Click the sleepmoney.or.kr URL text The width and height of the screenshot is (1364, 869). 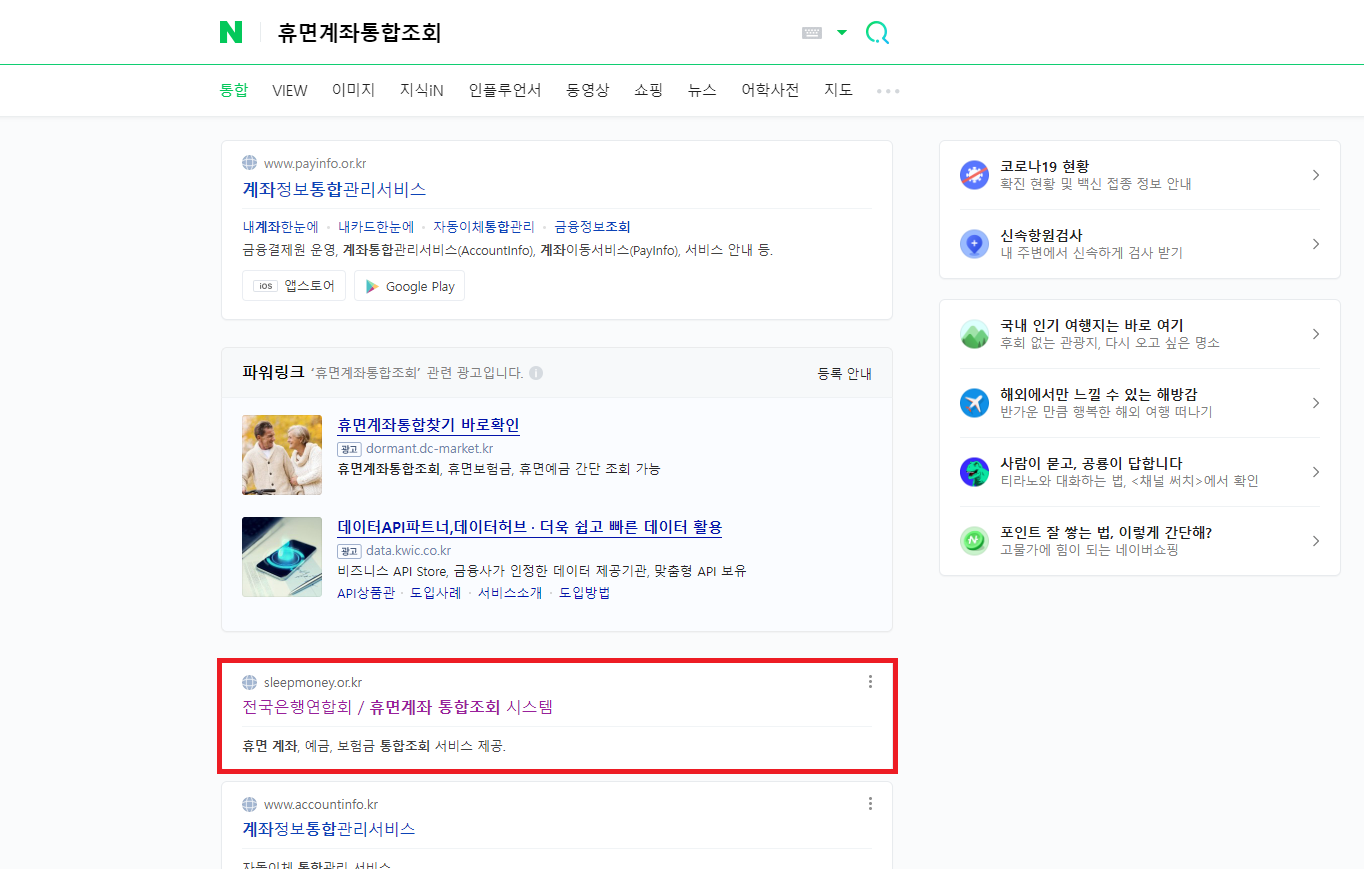click(313, 682)
